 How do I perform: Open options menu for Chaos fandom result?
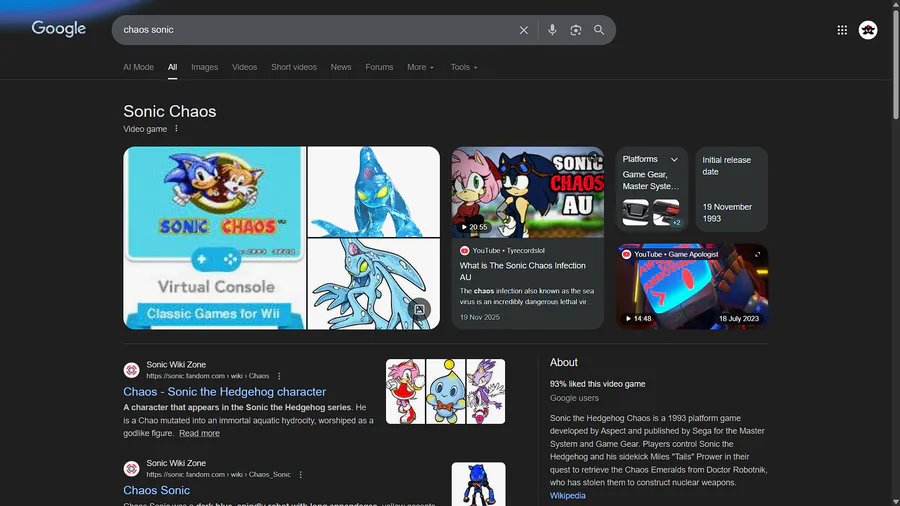(279, 376)
